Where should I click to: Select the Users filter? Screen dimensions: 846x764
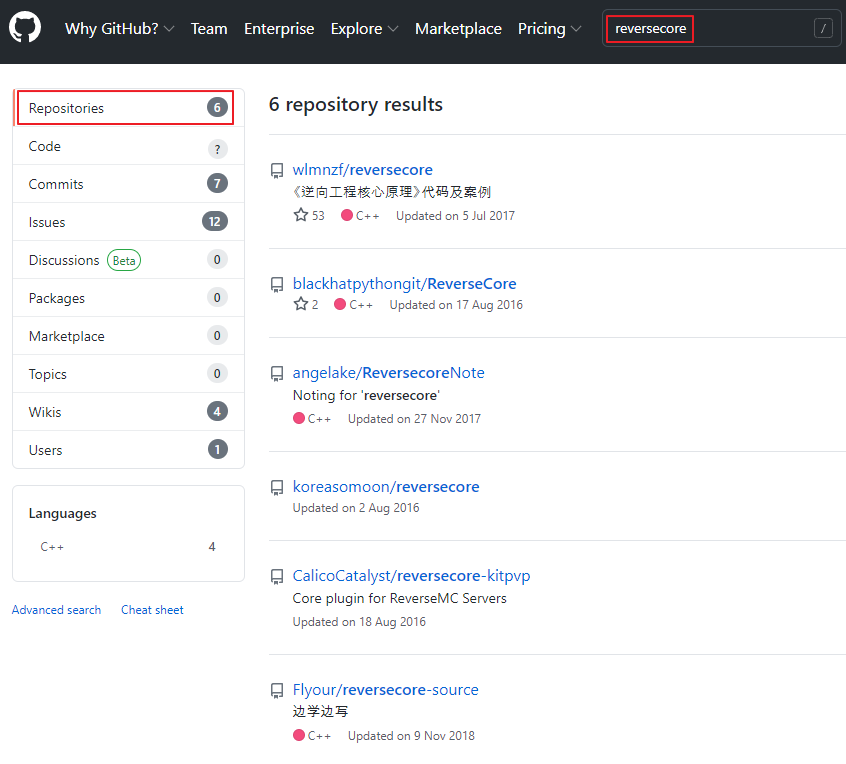[128, 450]
